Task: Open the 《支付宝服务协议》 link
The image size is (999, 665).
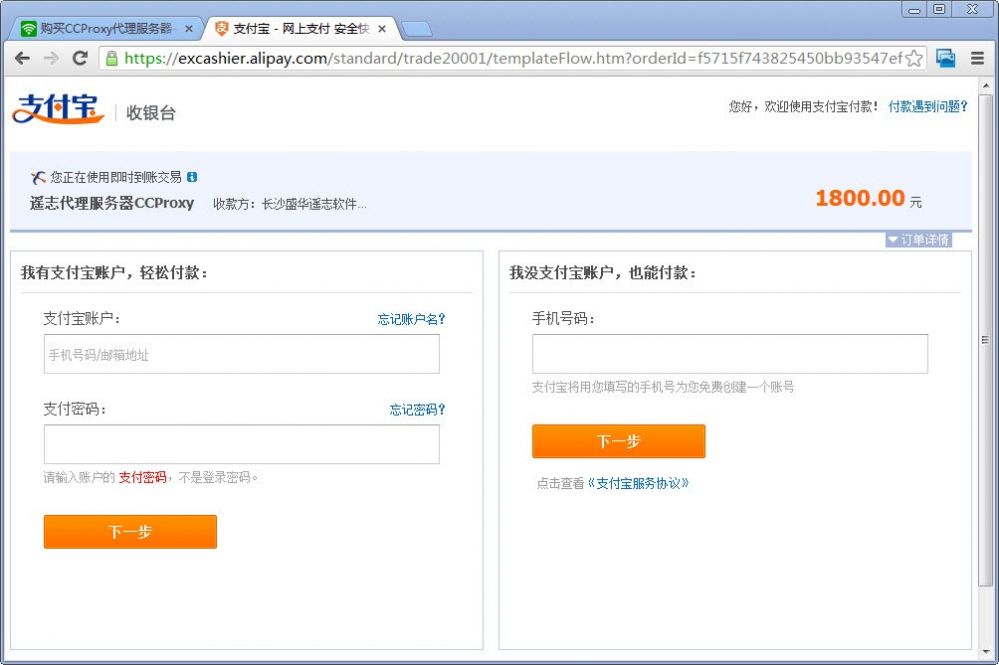Action: pyautogui.click(x=638, y=483)
